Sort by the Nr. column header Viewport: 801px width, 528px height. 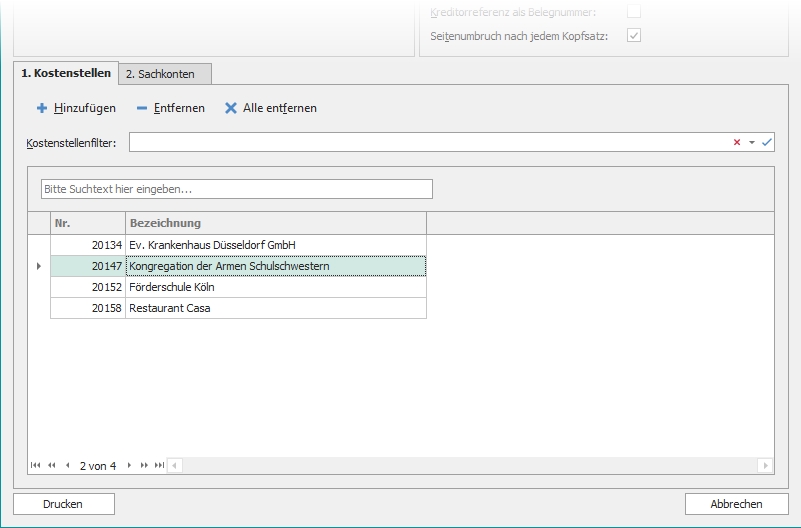[x=88, y=223]
